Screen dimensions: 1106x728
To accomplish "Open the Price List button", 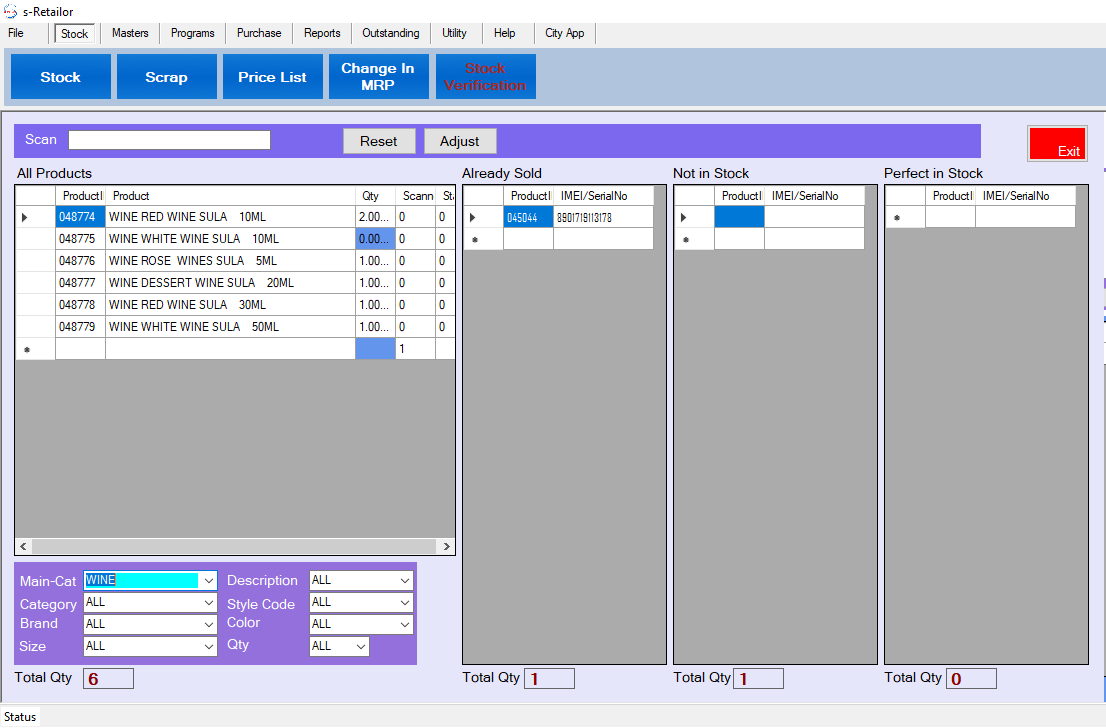I will (272, 77).
